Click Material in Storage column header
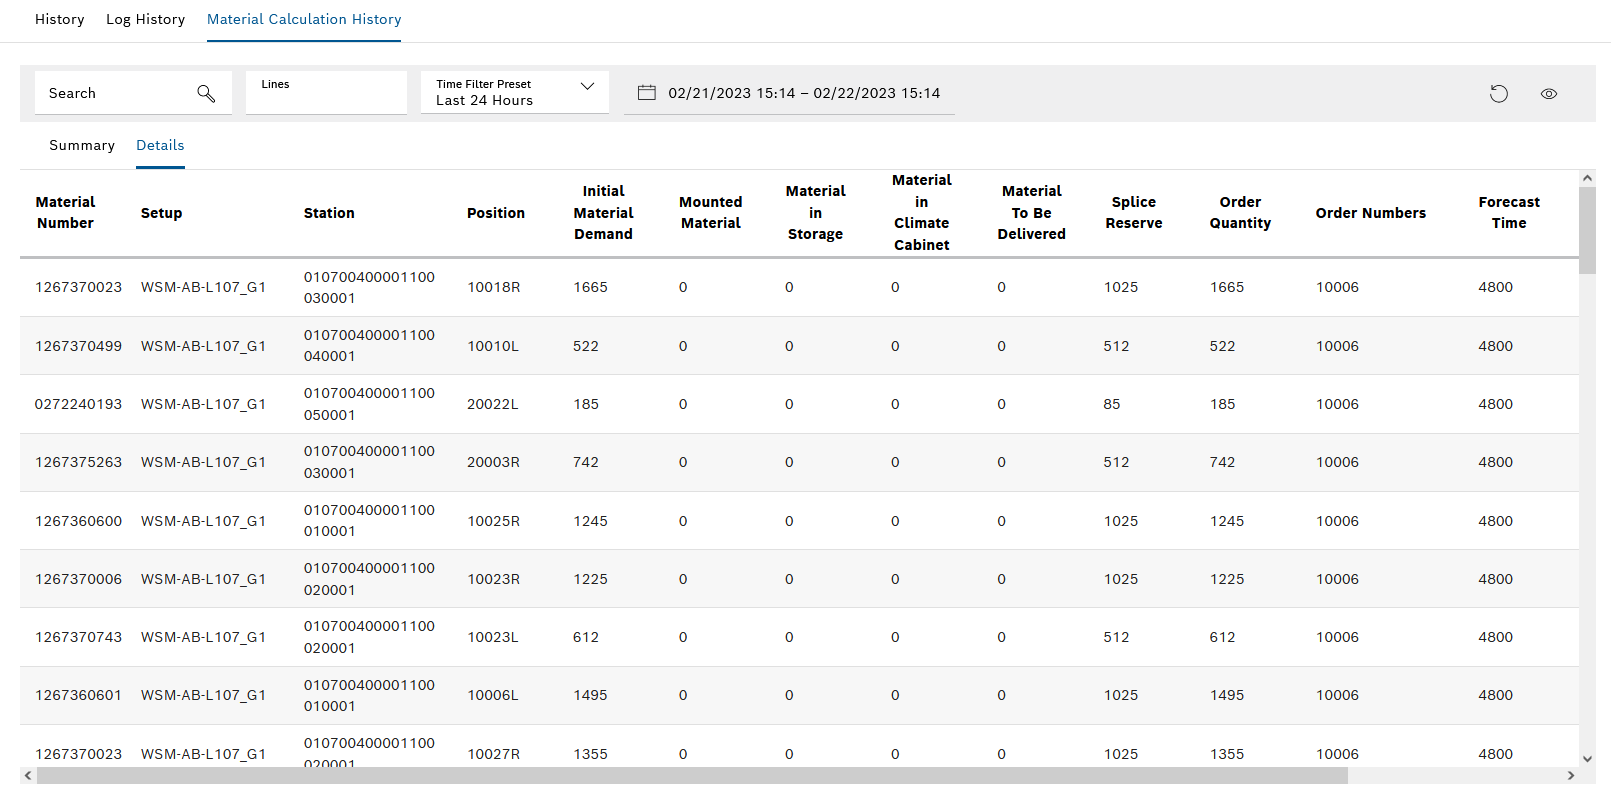The width and height of the screenshot is (1611, 796). [816, 212]
